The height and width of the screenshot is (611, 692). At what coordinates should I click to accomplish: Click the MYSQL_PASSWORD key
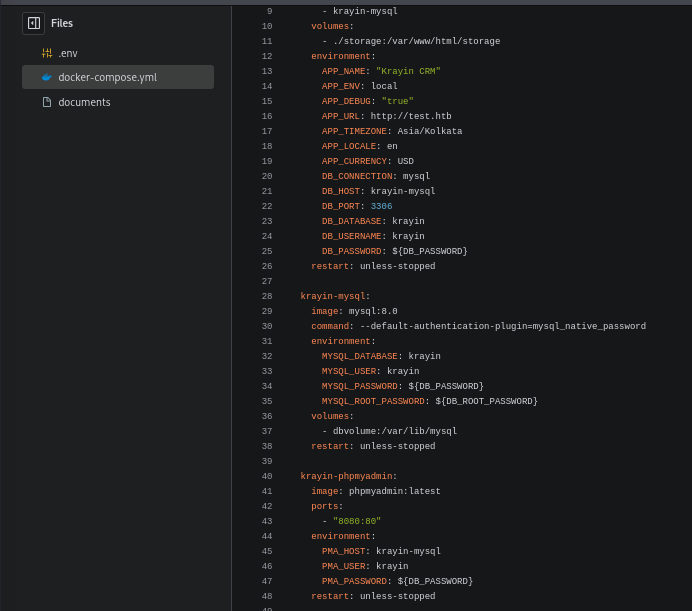pos(360,386)
